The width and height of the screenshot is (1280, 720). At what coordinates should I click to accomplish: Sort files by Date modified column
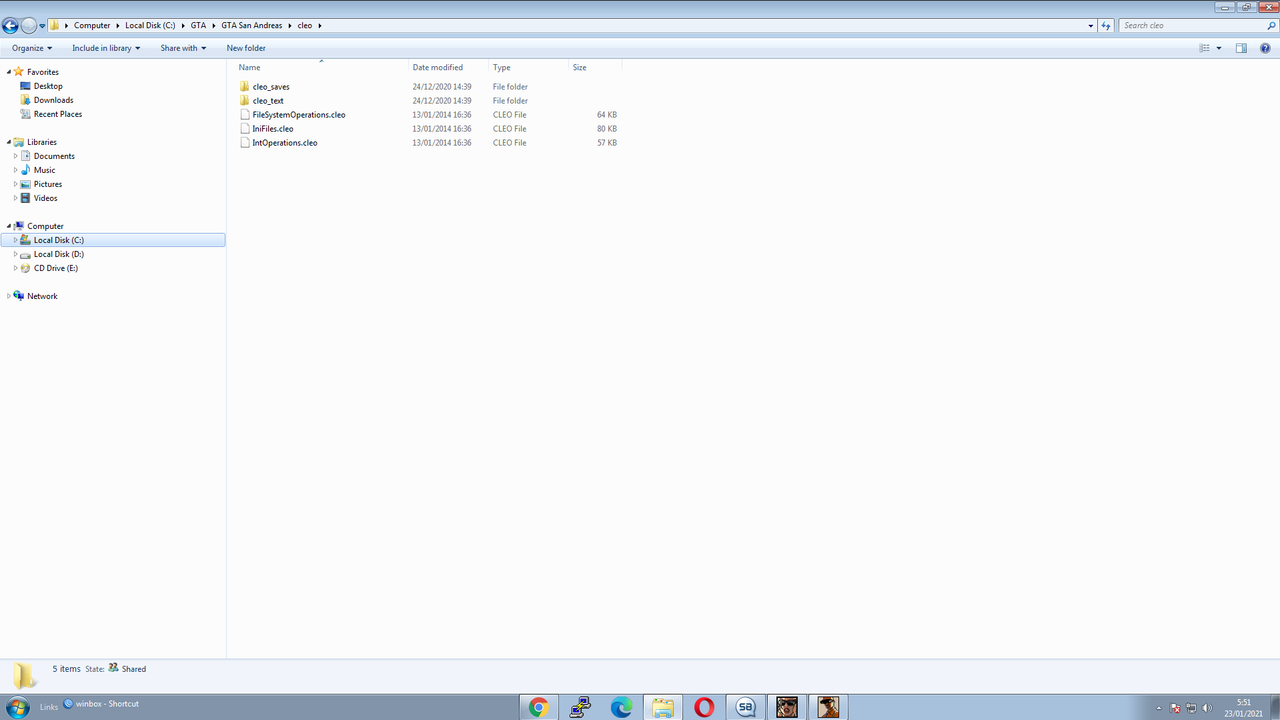coord(448,67)
